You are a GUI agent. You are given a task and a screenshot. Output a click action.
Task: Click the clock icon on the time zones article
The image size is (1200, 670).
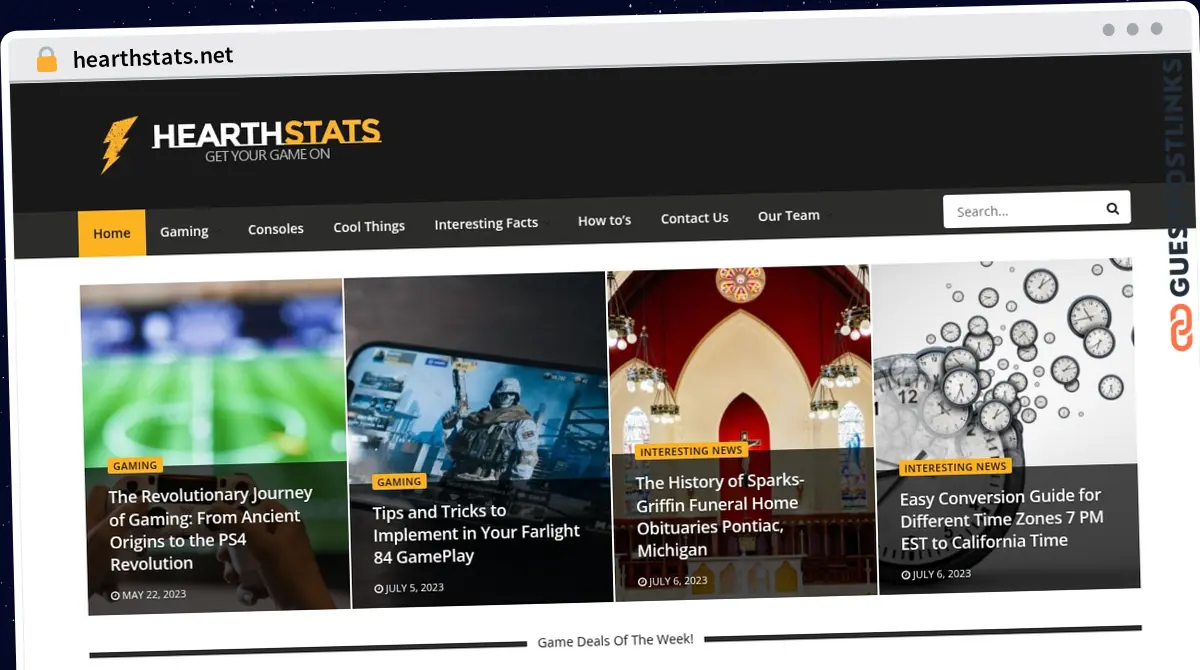point(905,573)
